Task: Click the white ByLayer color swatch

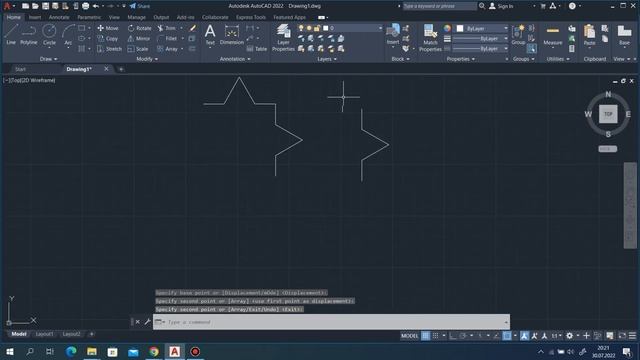Action: pos(460,28)
